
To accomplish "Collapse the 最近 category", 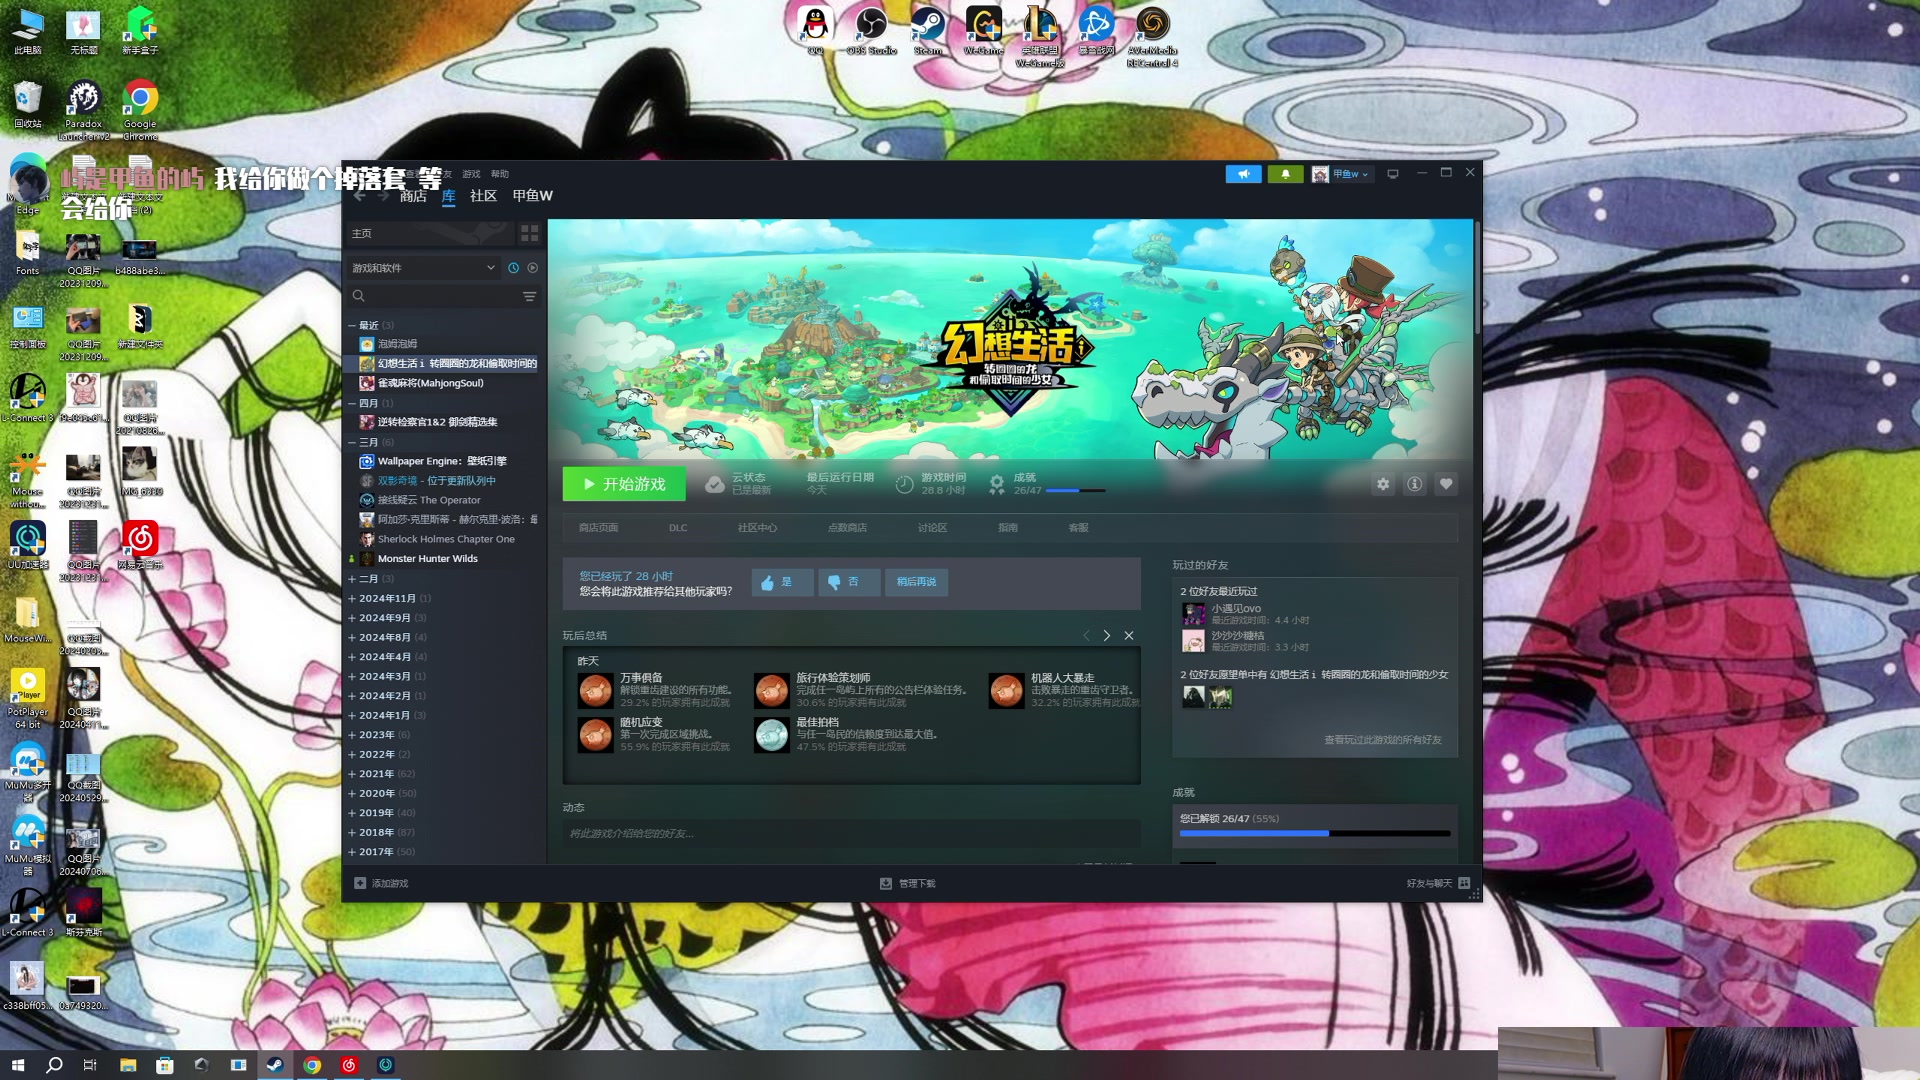I will click(352, 325).
